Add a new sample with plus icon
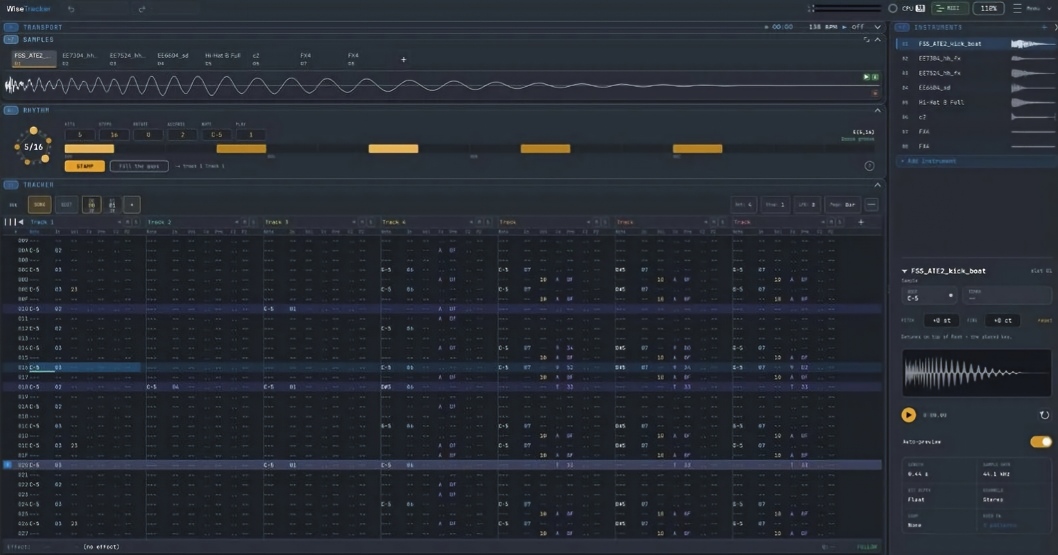 pyautogui.click(x=403, y=59)
